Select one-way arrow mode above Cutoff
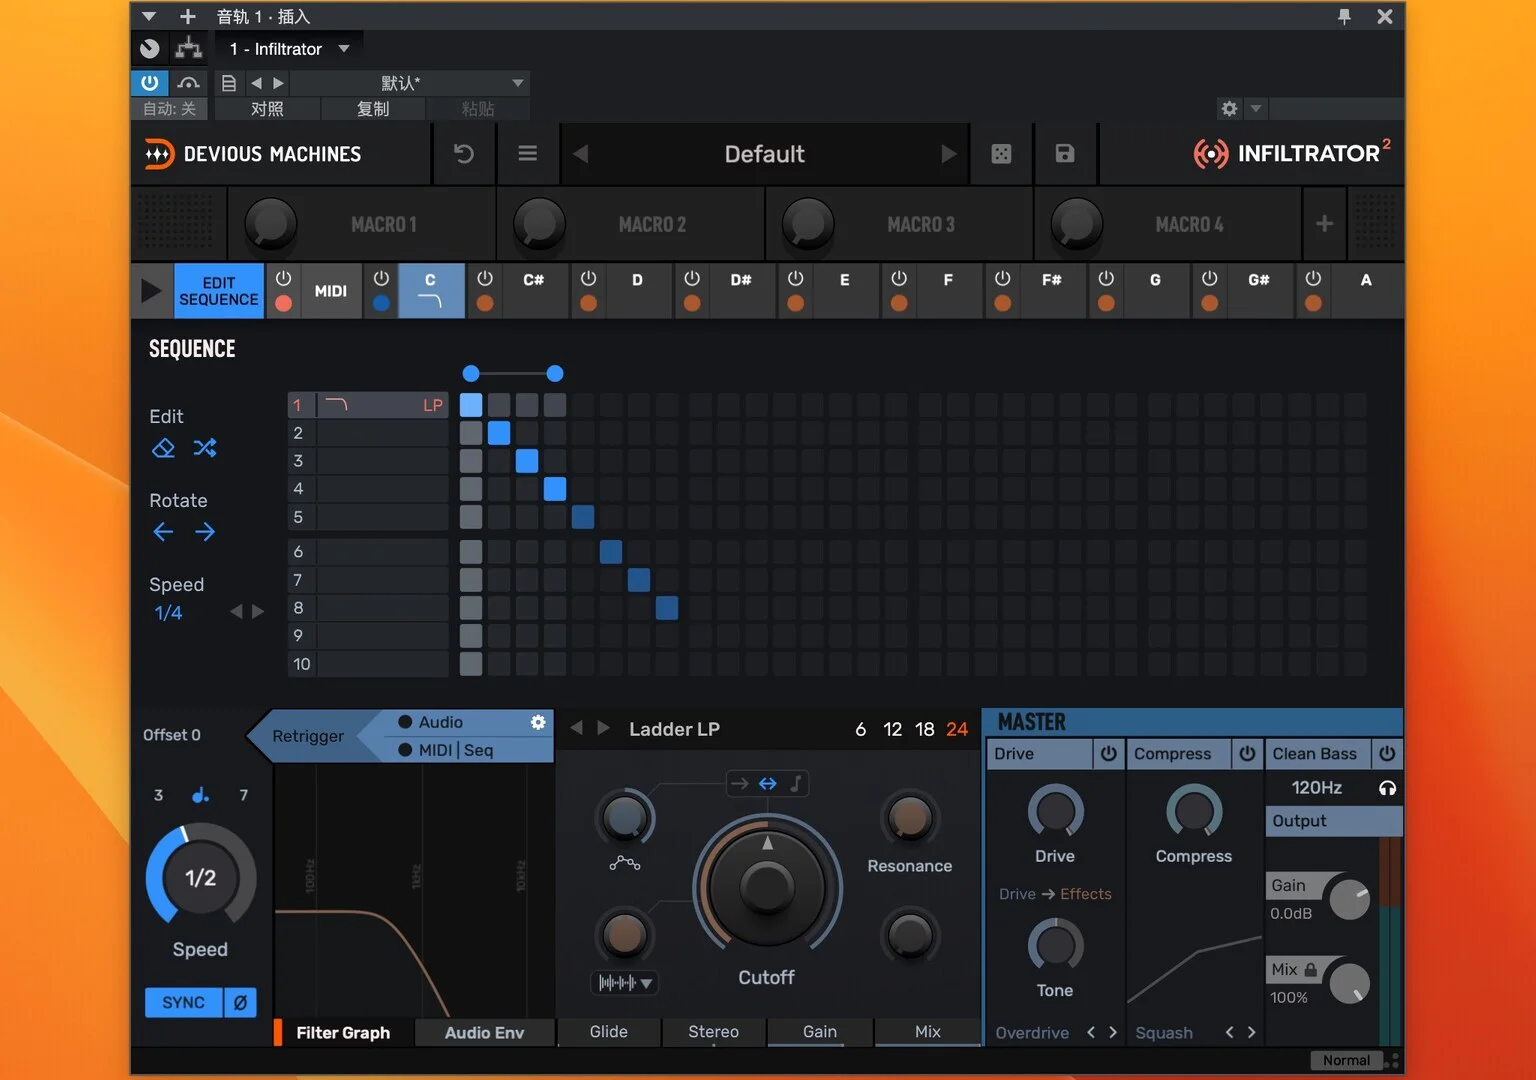This screenshot has width=1536, height=1080. tap(739, 784)
